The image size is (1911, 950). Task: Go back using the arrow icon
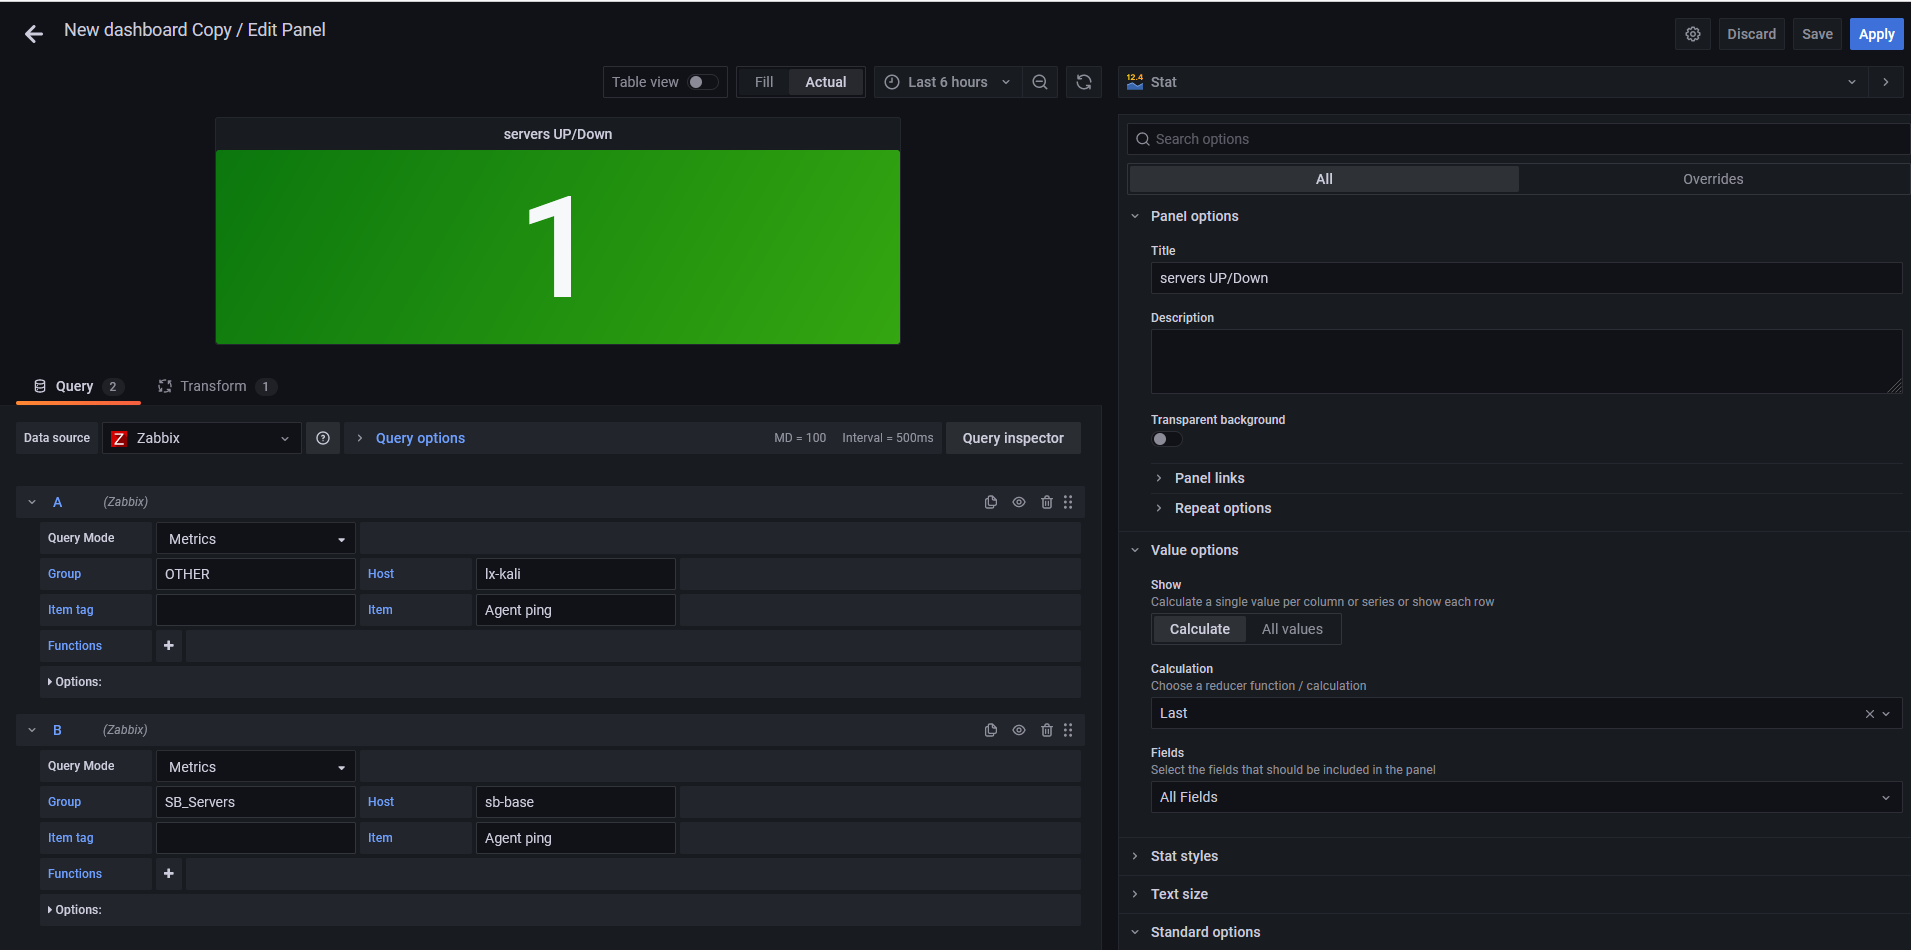pos(33,33)
